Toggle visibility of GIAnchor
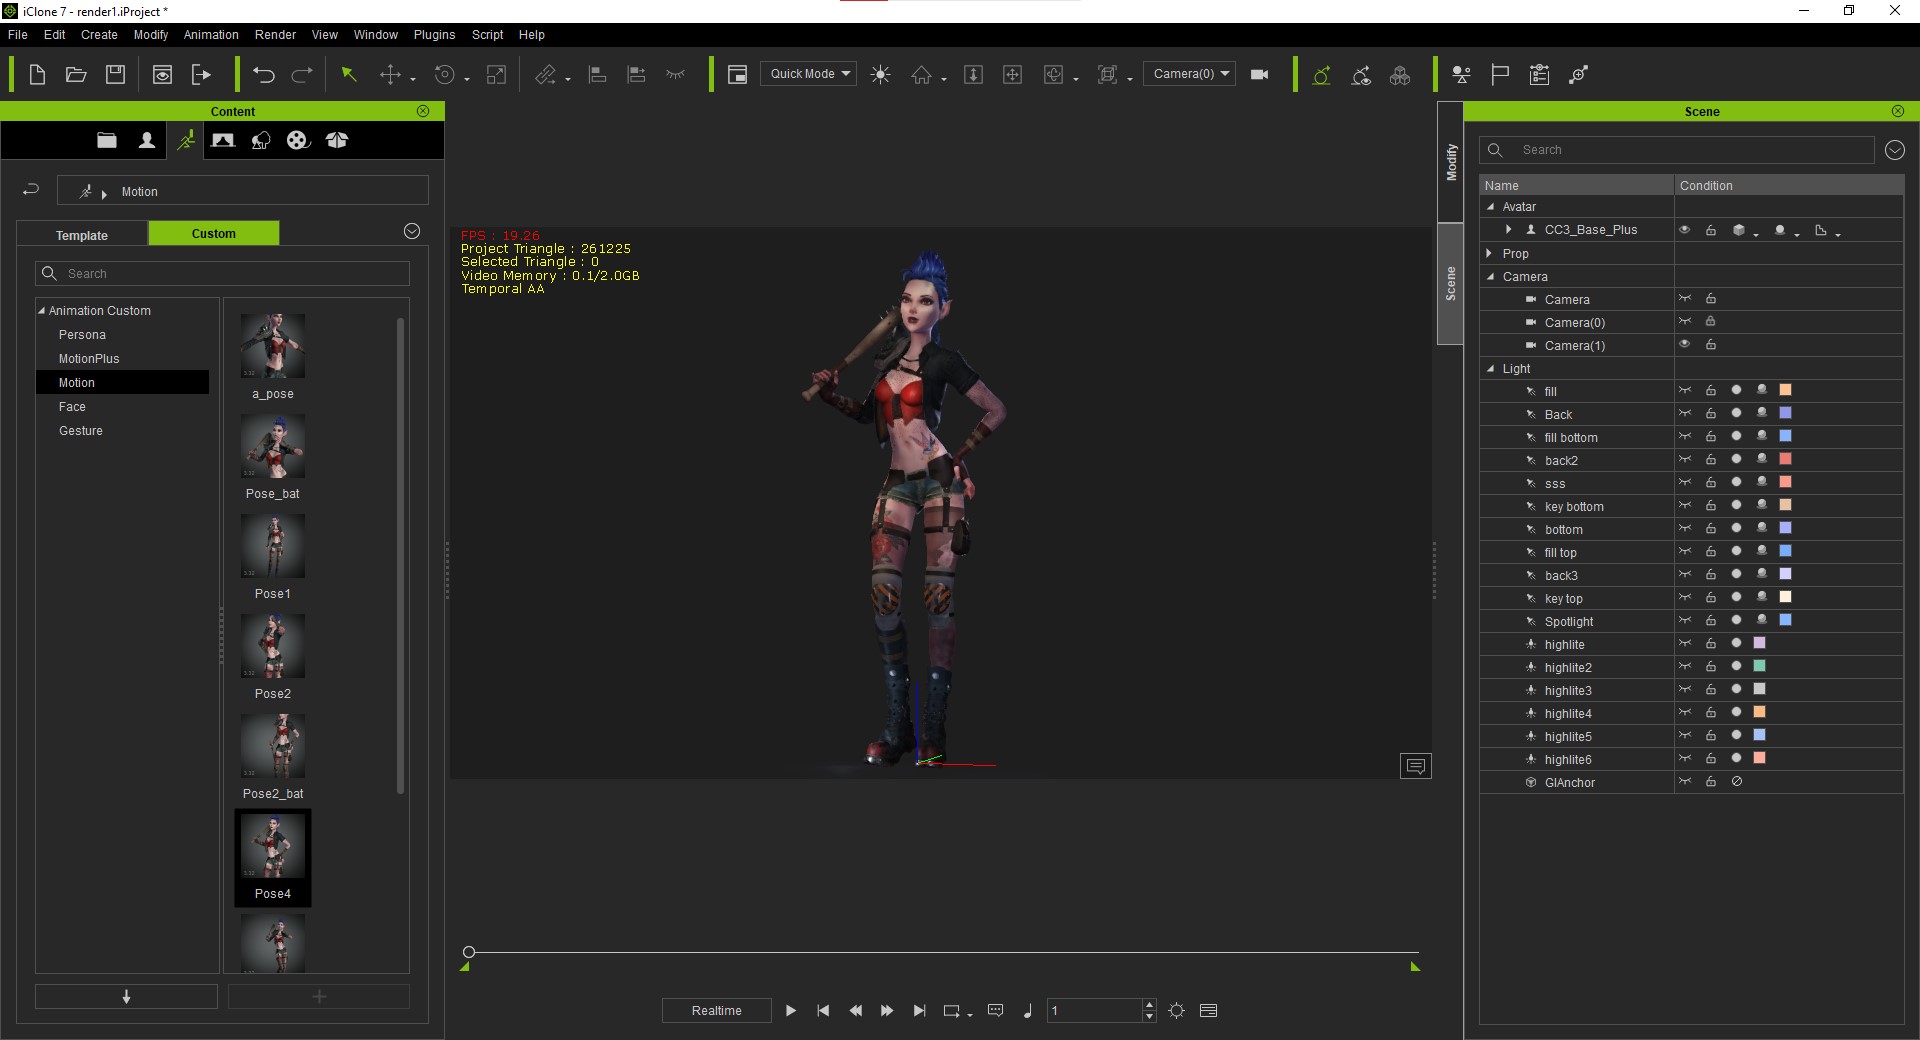The height and width of the screenshot is (1040, 1920). (1685, 781)
